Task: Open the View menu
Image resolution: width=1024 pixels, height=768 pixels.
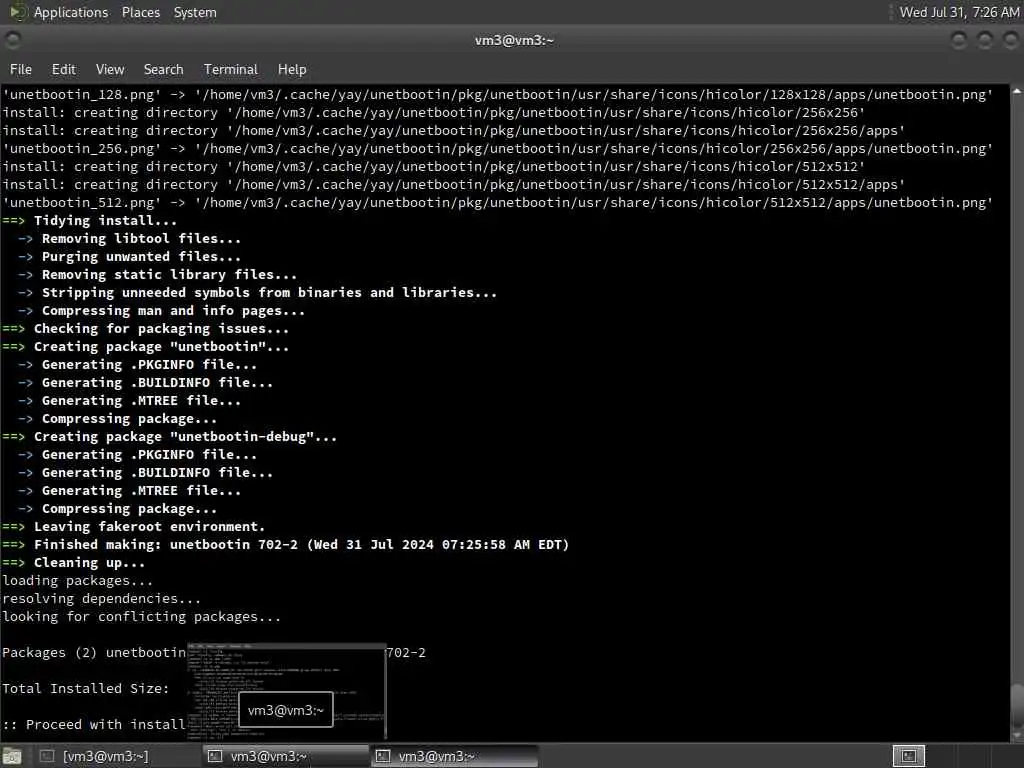Action: coord(110,69)
